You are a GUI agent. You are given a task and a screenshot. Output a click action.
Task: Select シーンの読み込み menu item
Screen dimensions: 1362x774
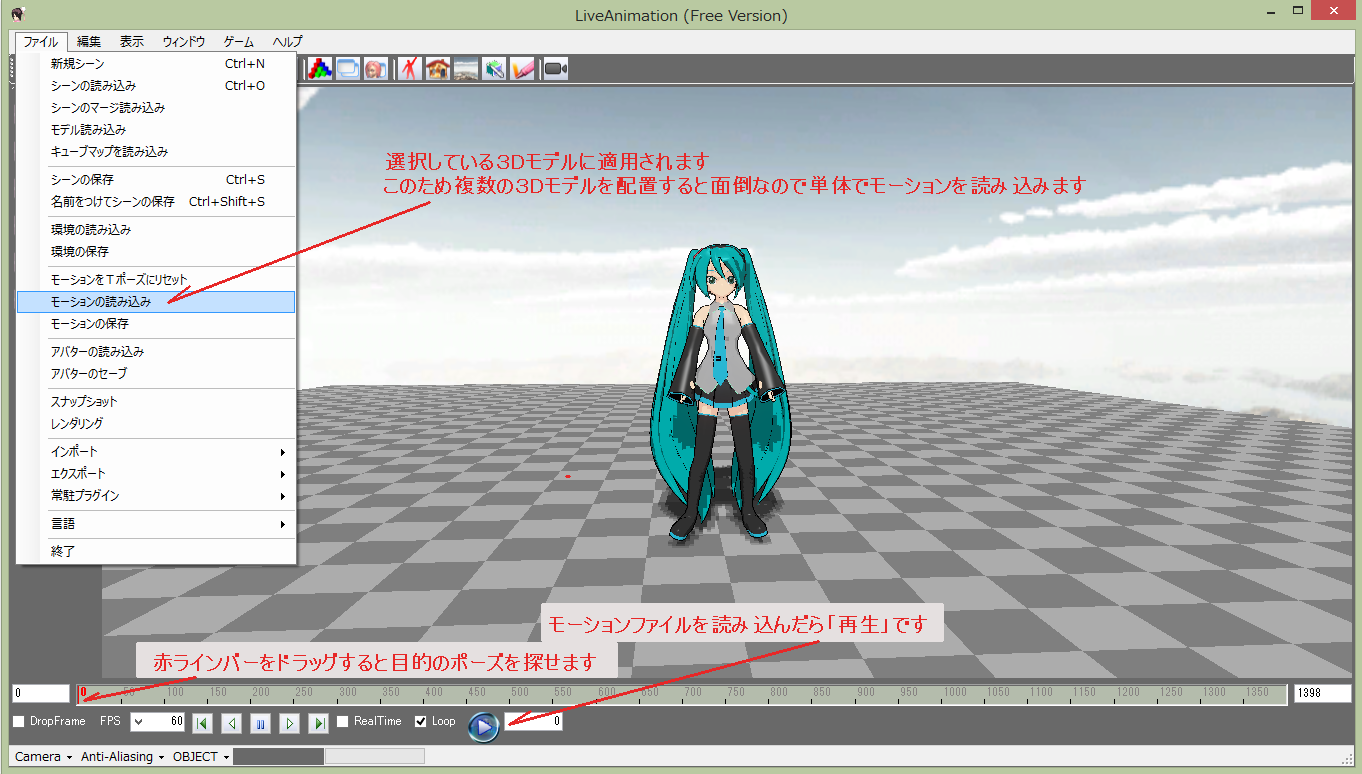(x=157, y=85)
